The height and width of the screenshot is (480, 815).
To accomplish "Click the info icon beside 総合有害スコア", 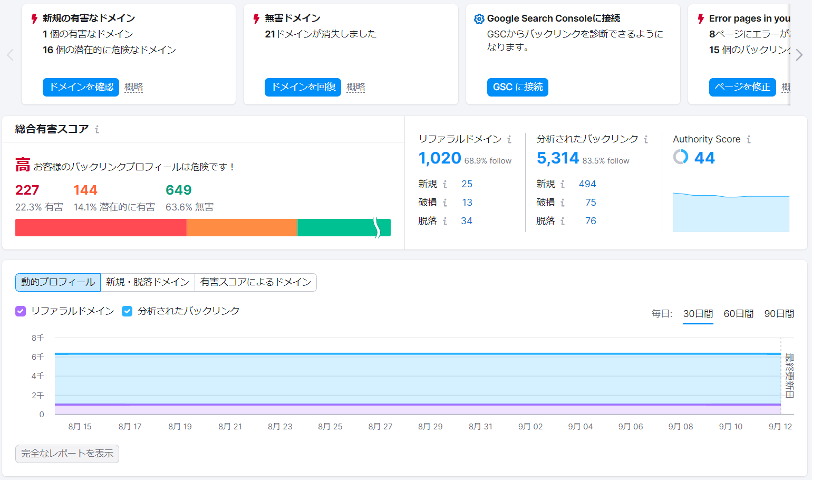I will click(97, 130).
